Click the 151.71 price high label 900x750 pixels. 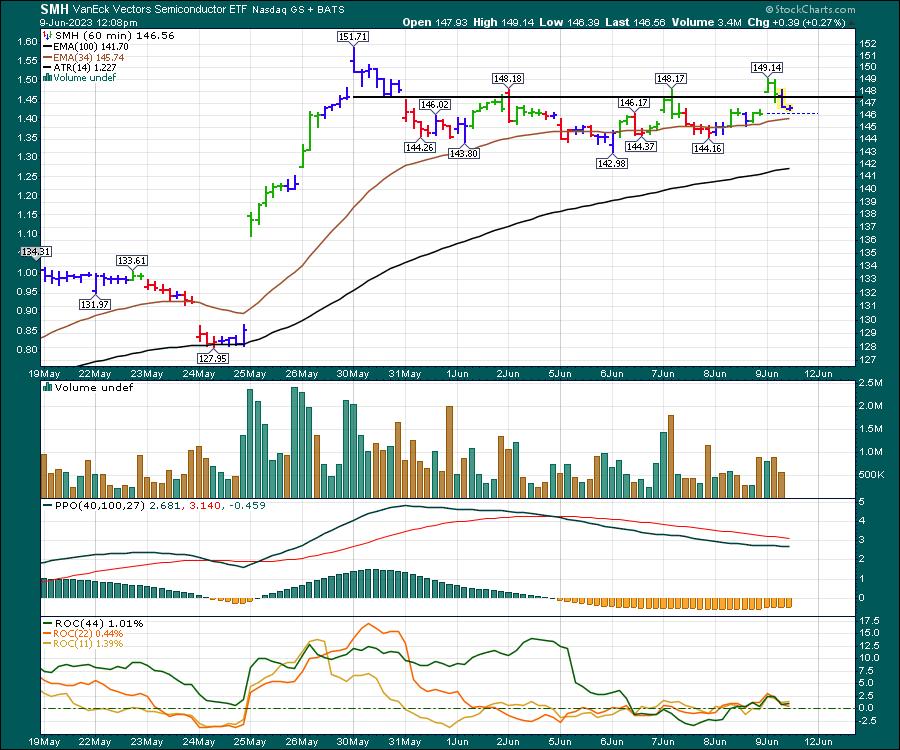tap(353, 36)
